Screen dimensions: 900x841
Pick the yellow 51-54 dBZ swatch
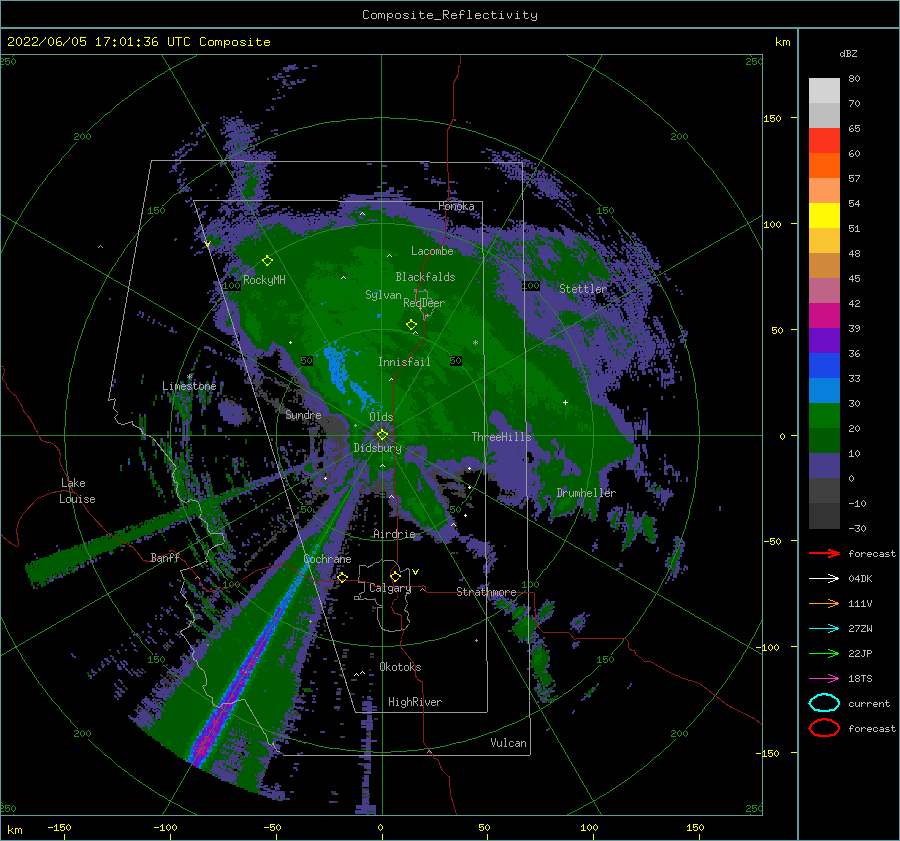(824, 216)
